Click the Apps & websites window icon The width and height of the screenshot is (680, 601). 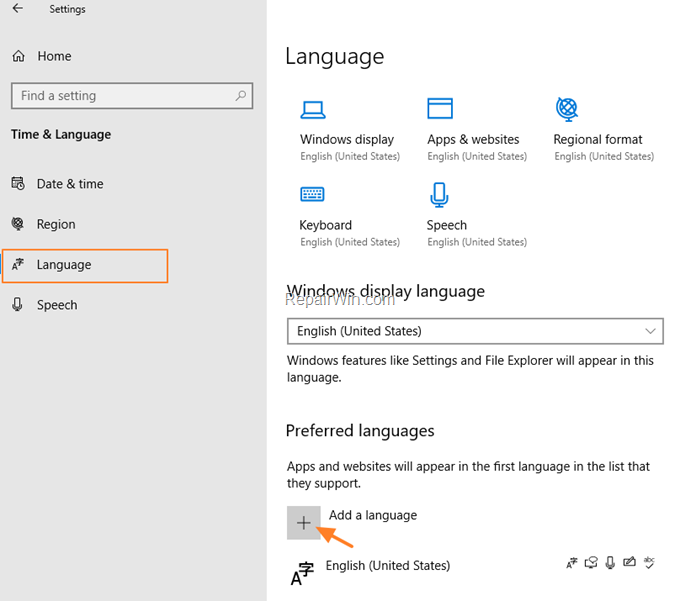440,108
